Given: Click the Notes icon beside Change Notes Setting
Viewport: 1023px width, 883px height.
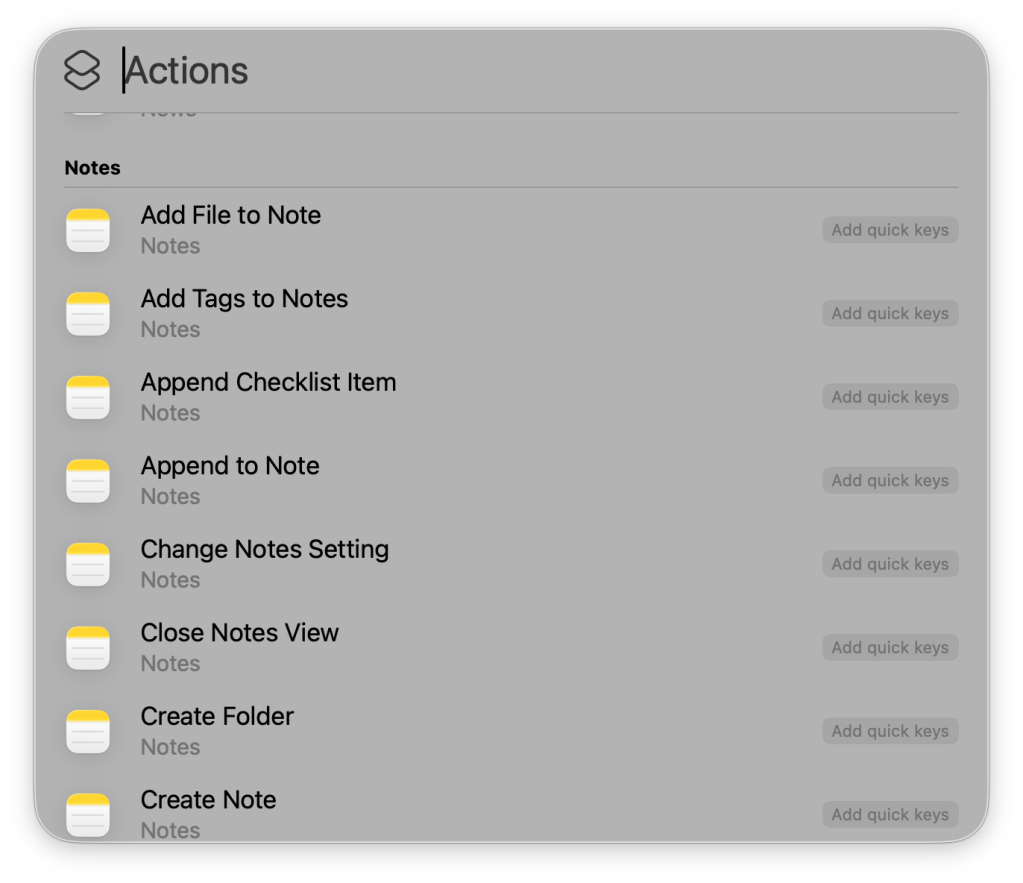Looking at the screenshot, I should tap(88, 564).
